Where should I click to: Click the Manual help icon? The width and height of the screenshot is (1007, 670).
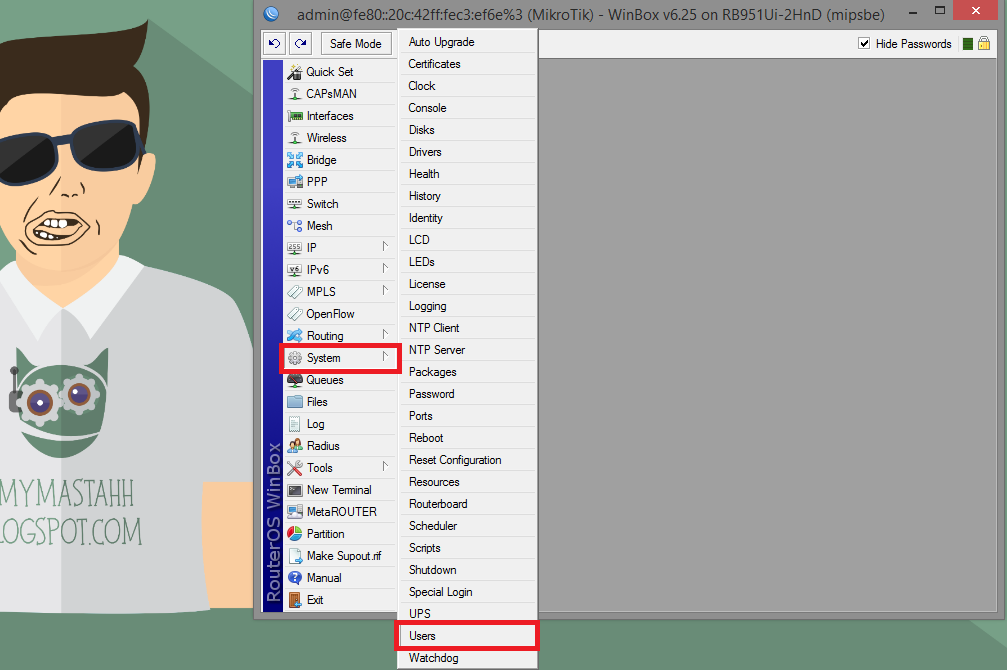295,578
